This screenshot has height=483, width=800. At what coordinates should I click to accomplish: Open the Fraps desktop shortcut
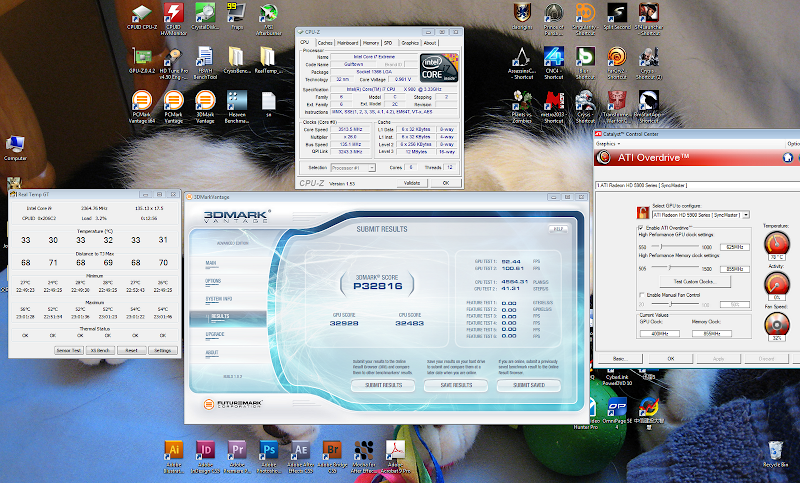237,17
